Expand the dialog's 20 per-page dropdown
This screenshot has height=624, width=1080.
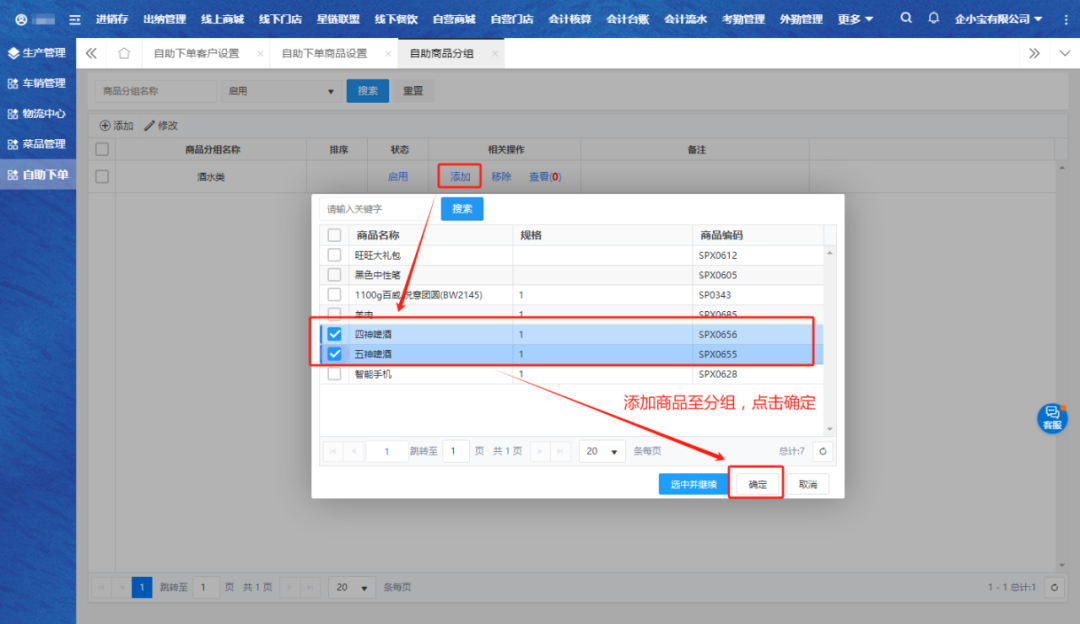pos(602,451)
